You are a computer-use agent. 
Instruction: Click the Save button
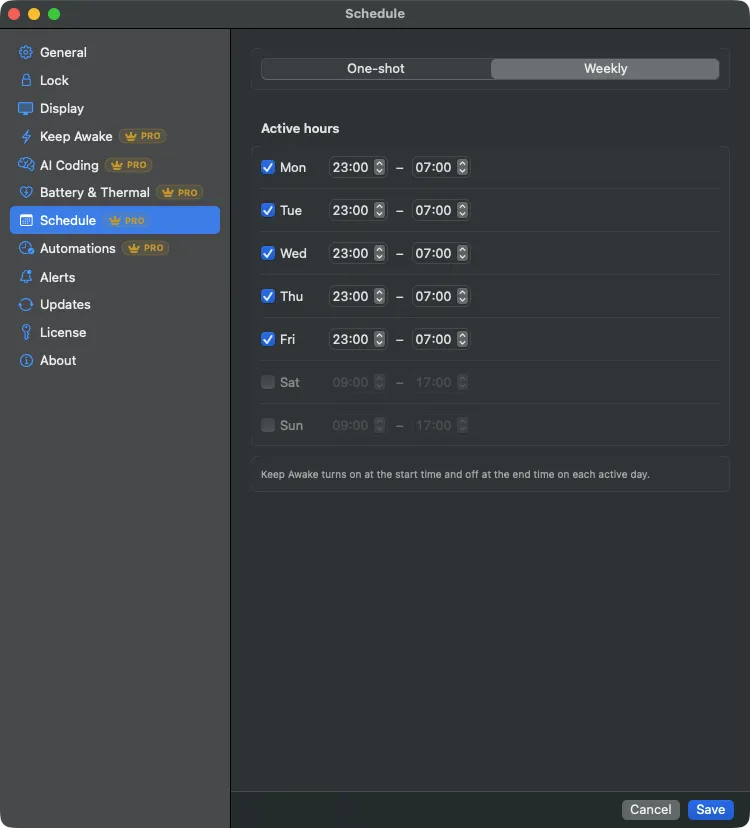(x=710, y=810)
